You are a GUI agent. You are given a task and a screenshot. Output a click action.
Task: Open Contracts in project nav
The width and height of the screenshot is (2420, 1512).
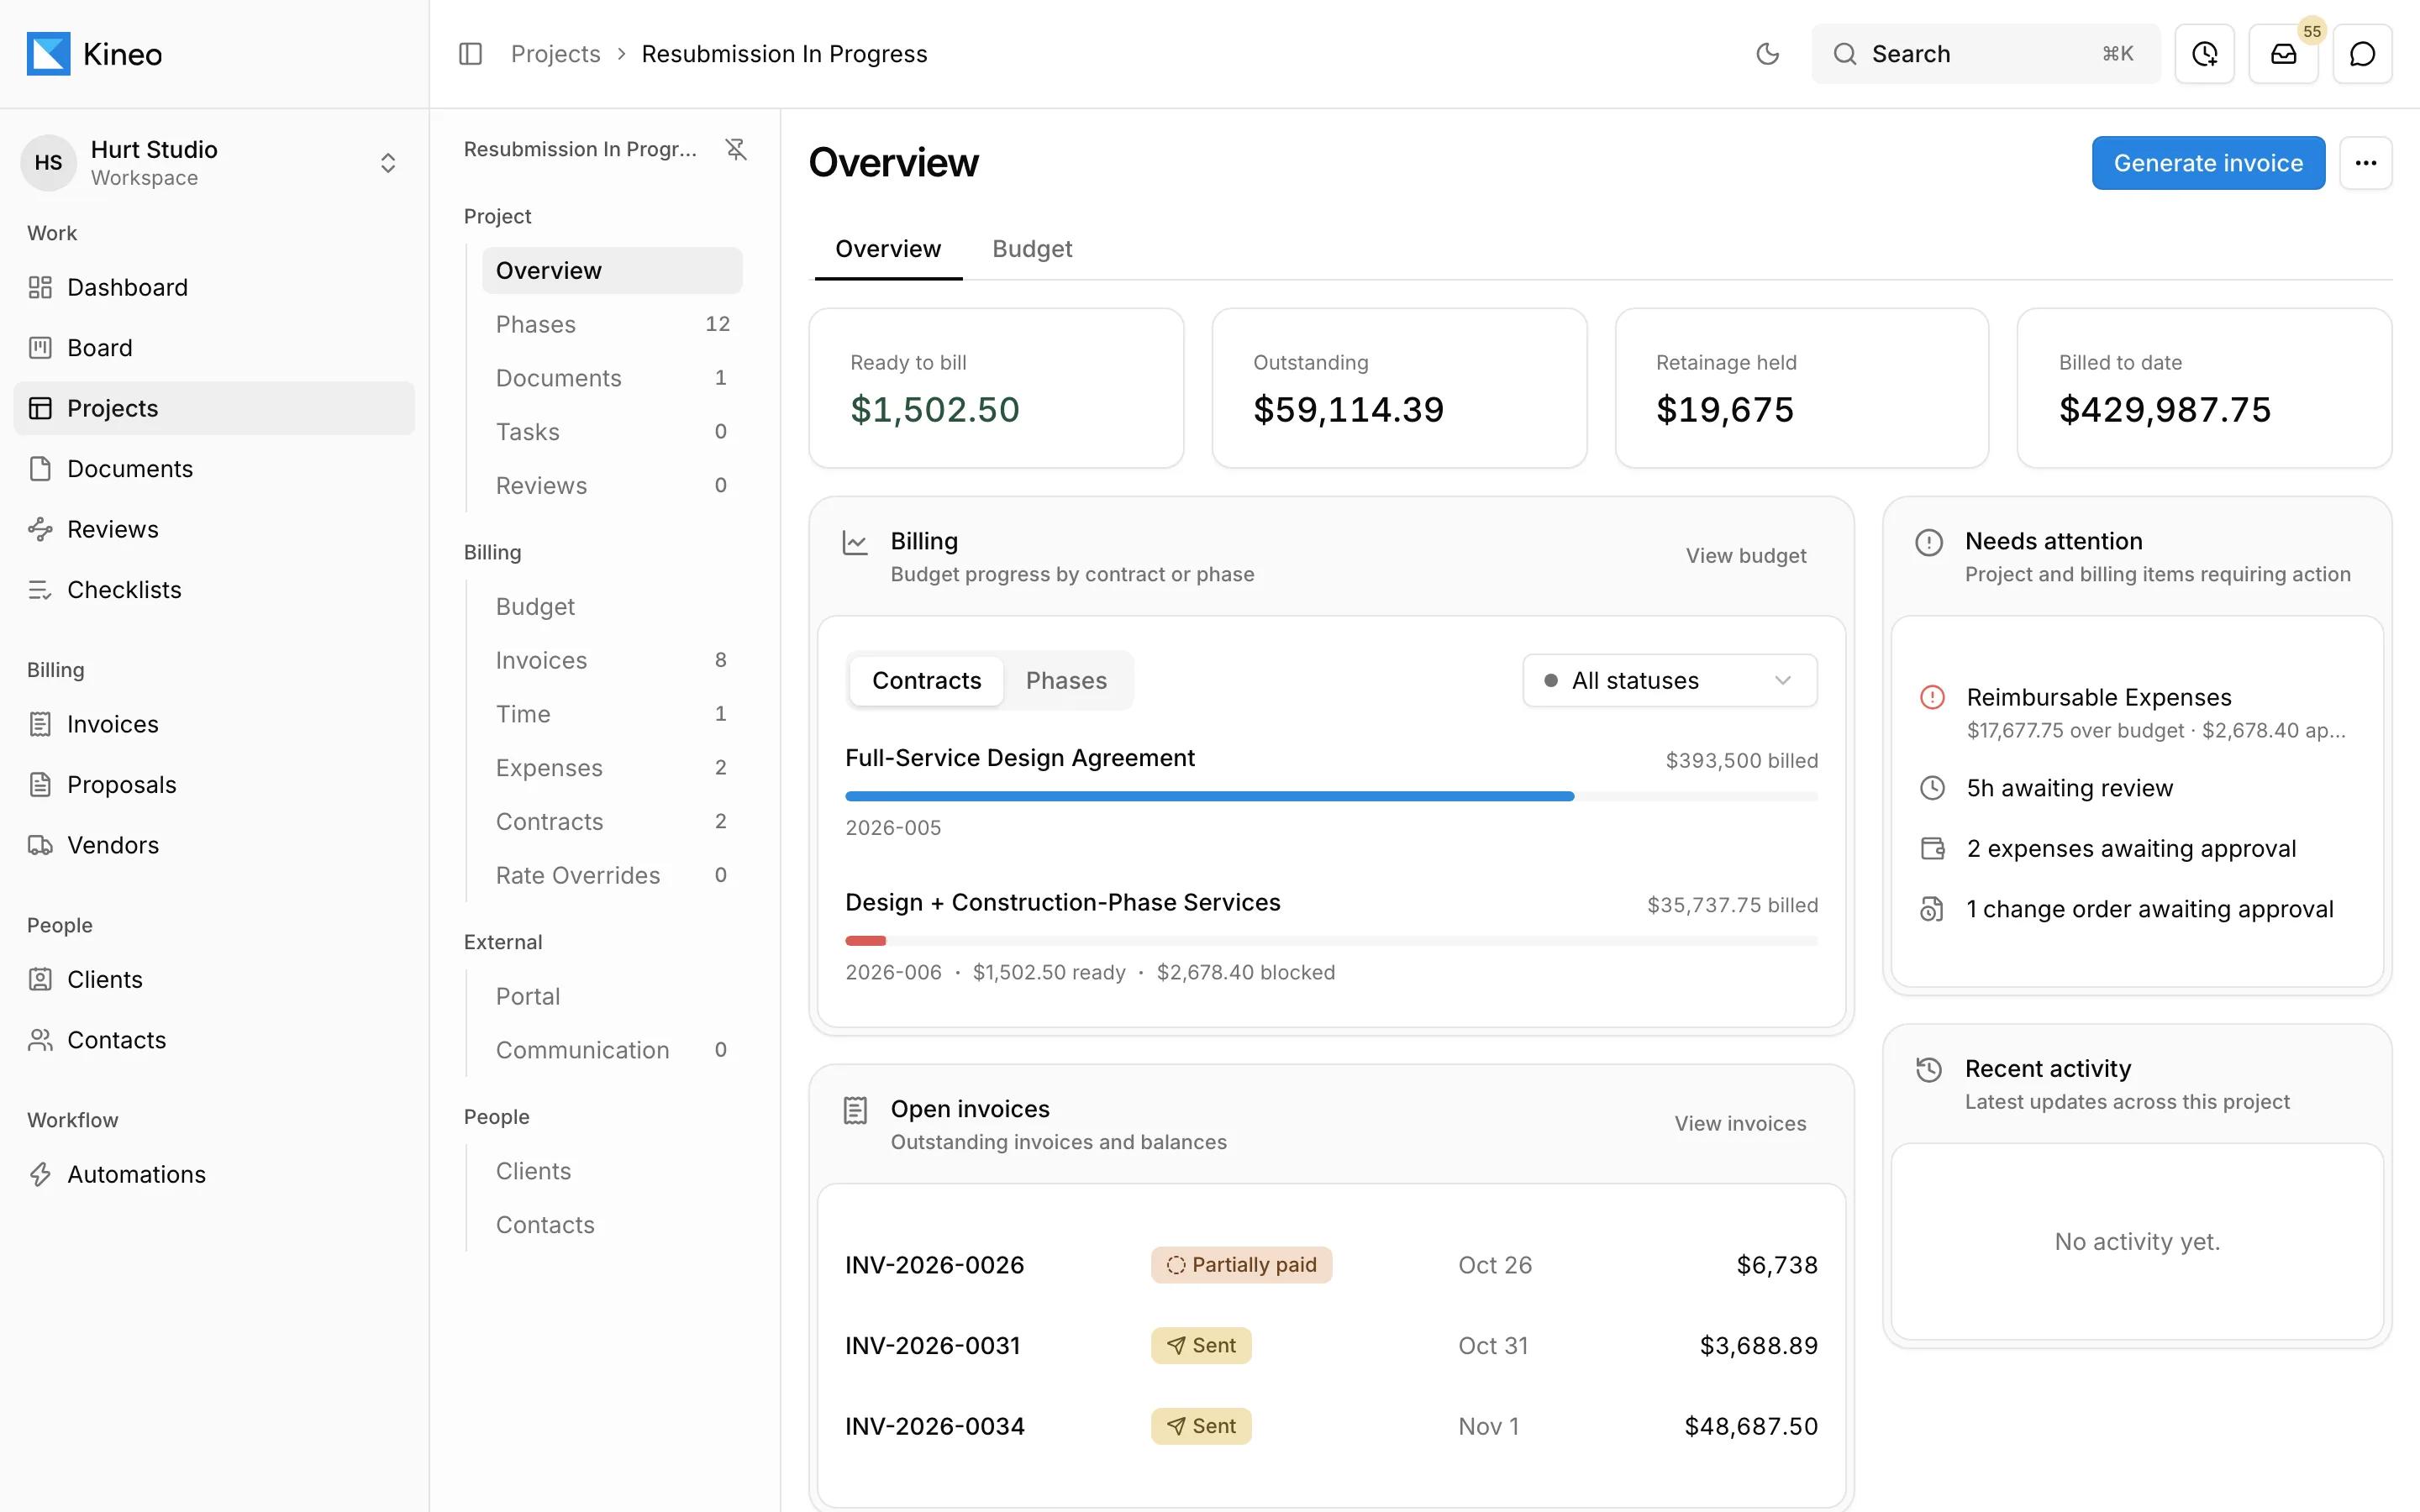pyautogui.click(x=612, y=822)
